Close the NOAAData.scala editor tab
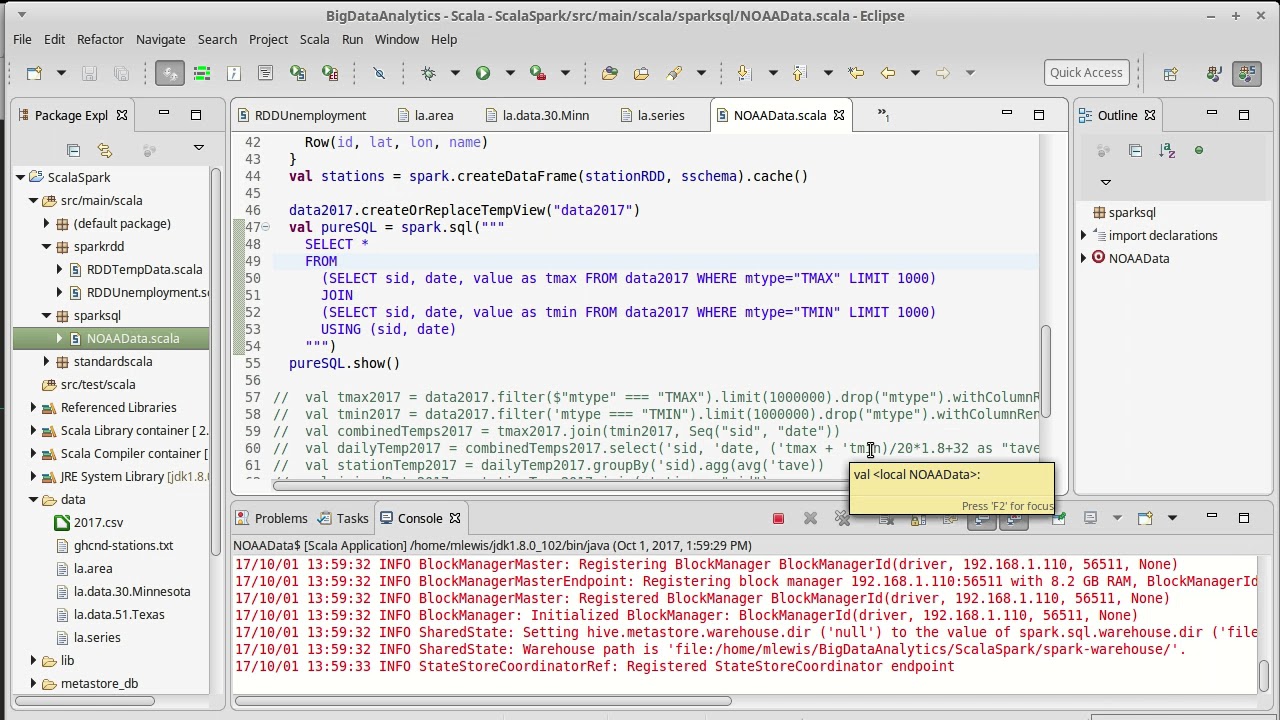 tap(839, 115)
